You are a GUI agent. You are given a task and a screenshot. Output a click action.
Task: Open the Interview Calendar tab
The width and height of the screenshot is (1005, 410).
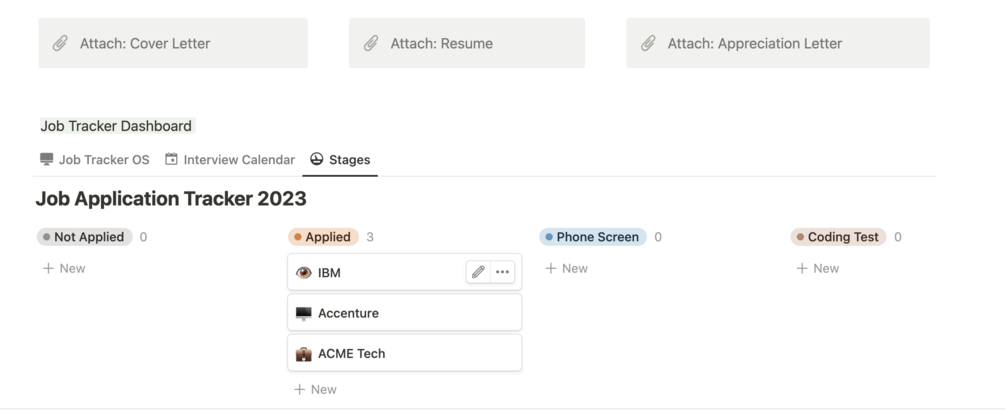click(230, 160)
